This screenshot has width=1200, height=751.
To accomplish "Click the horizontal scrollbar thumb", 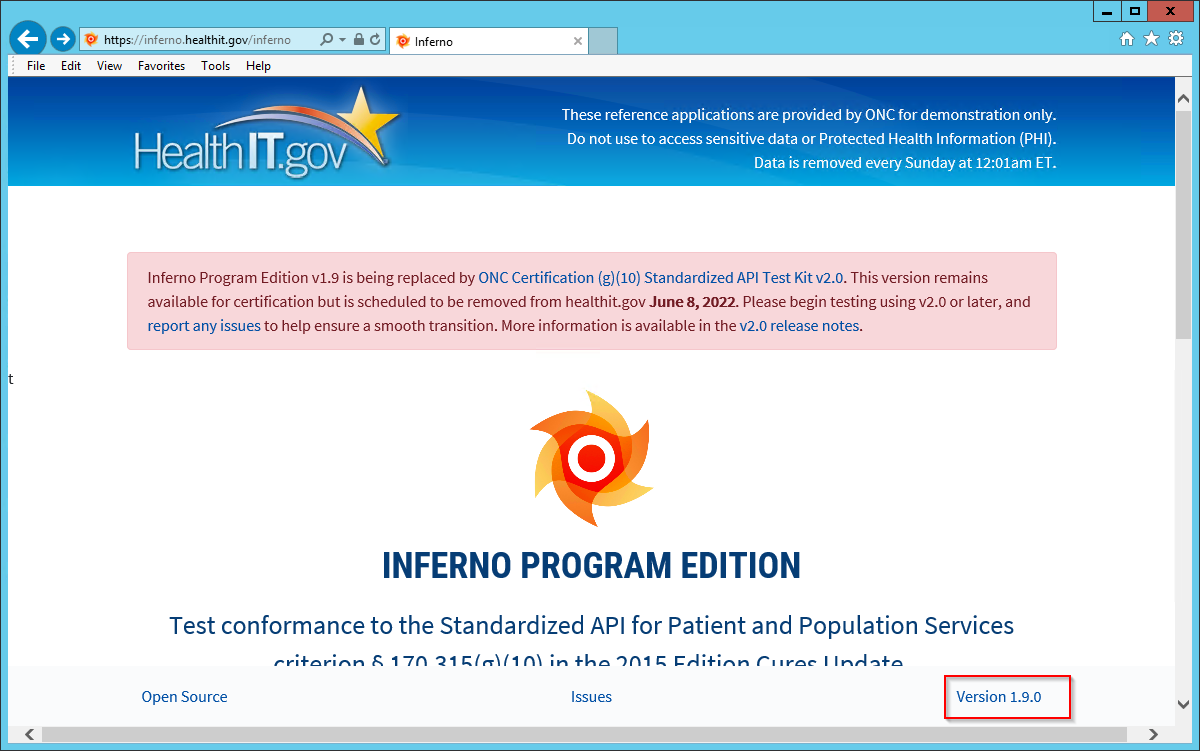I will click(583, 734).
